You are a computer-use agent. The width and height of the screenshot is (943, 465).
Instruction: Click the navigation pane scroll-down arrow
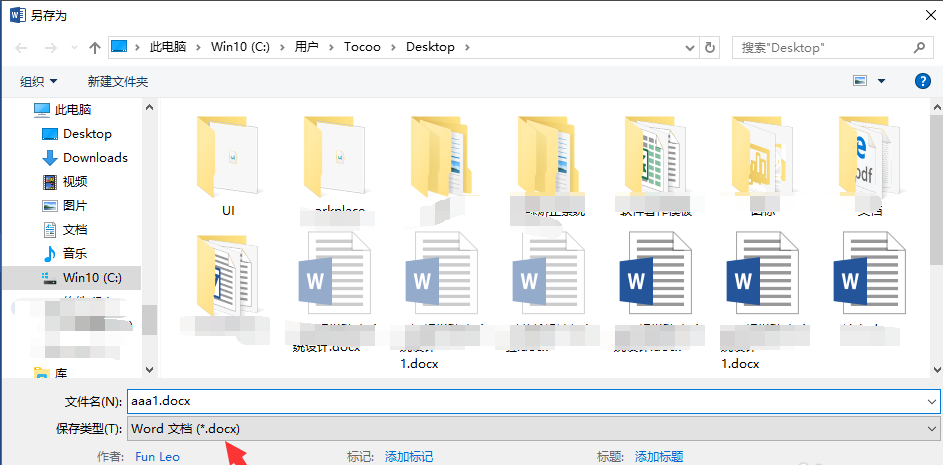(x=149, y=371)
